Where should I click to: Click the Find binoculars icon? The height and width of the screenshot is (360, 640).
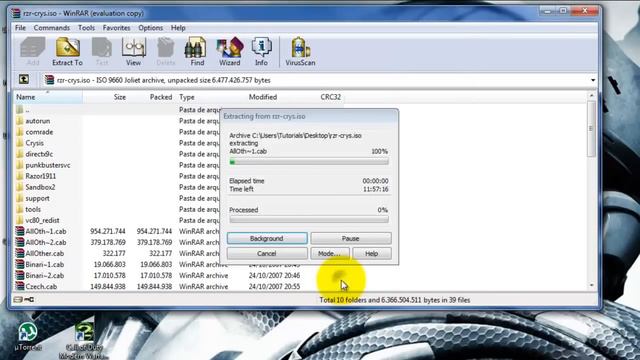click(197, 51)
